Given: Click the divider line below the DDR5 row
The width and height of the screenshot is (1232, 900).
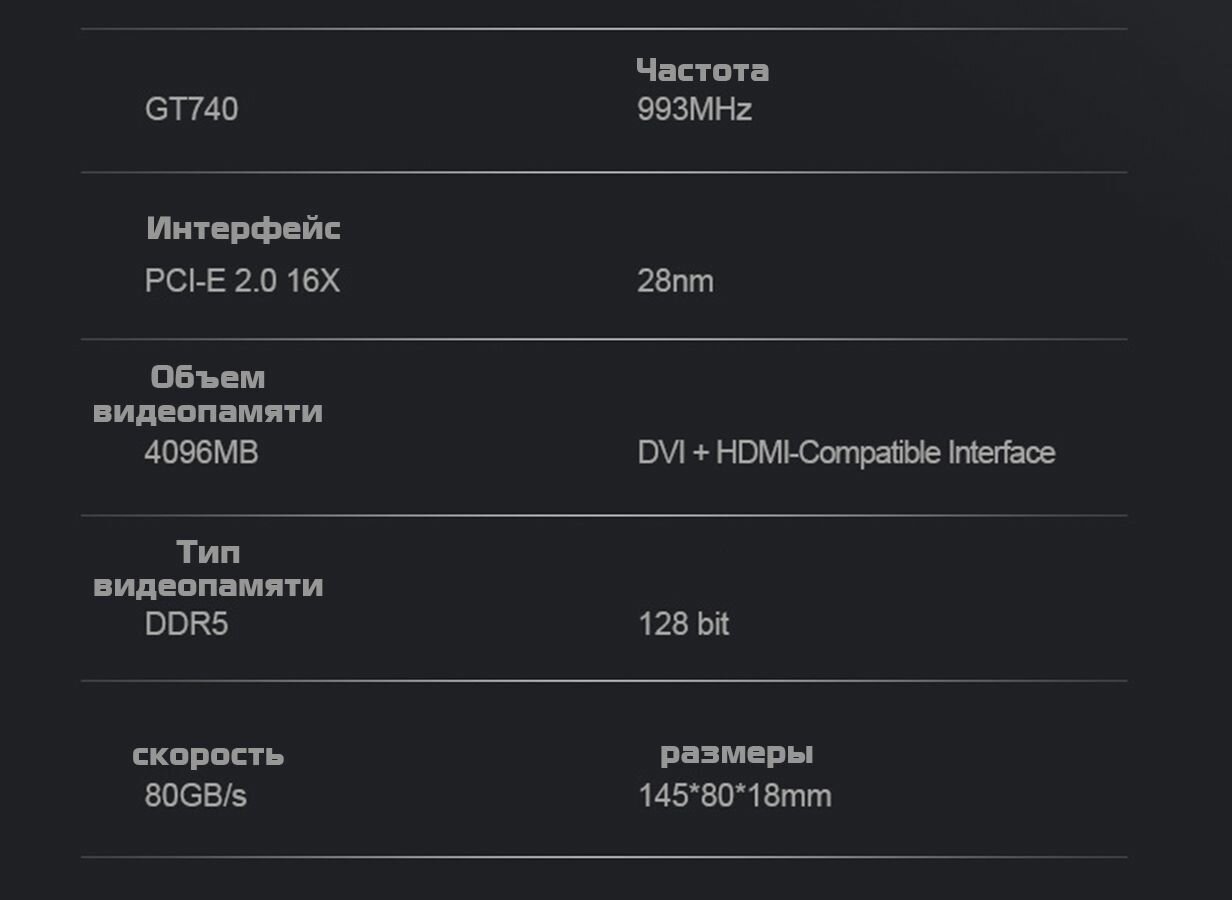Looking at the screenshot, I should pos(604,681).
